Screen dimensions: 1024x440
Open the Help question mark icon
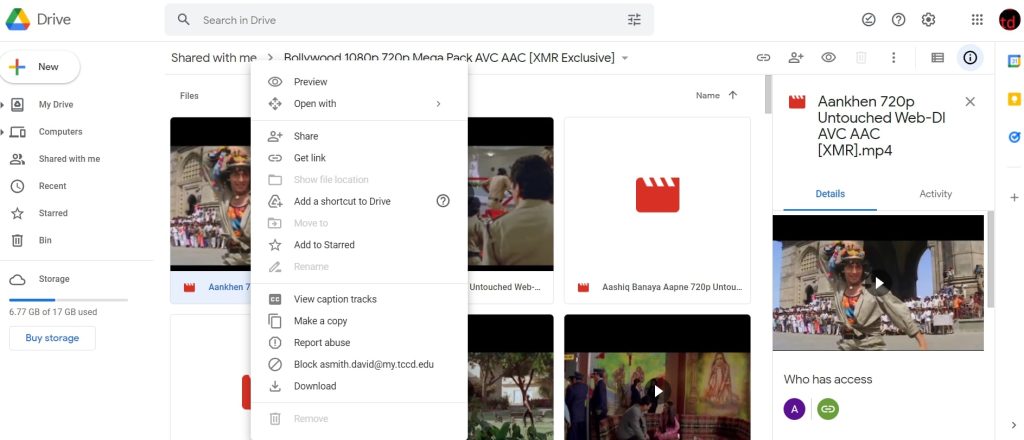click(899, 20)
